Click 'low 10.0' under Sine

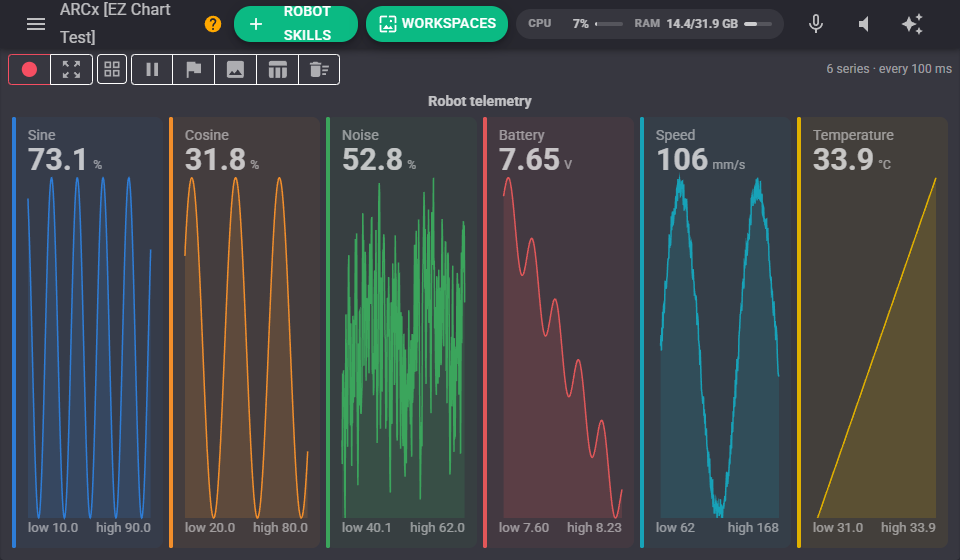coord(53,528)
